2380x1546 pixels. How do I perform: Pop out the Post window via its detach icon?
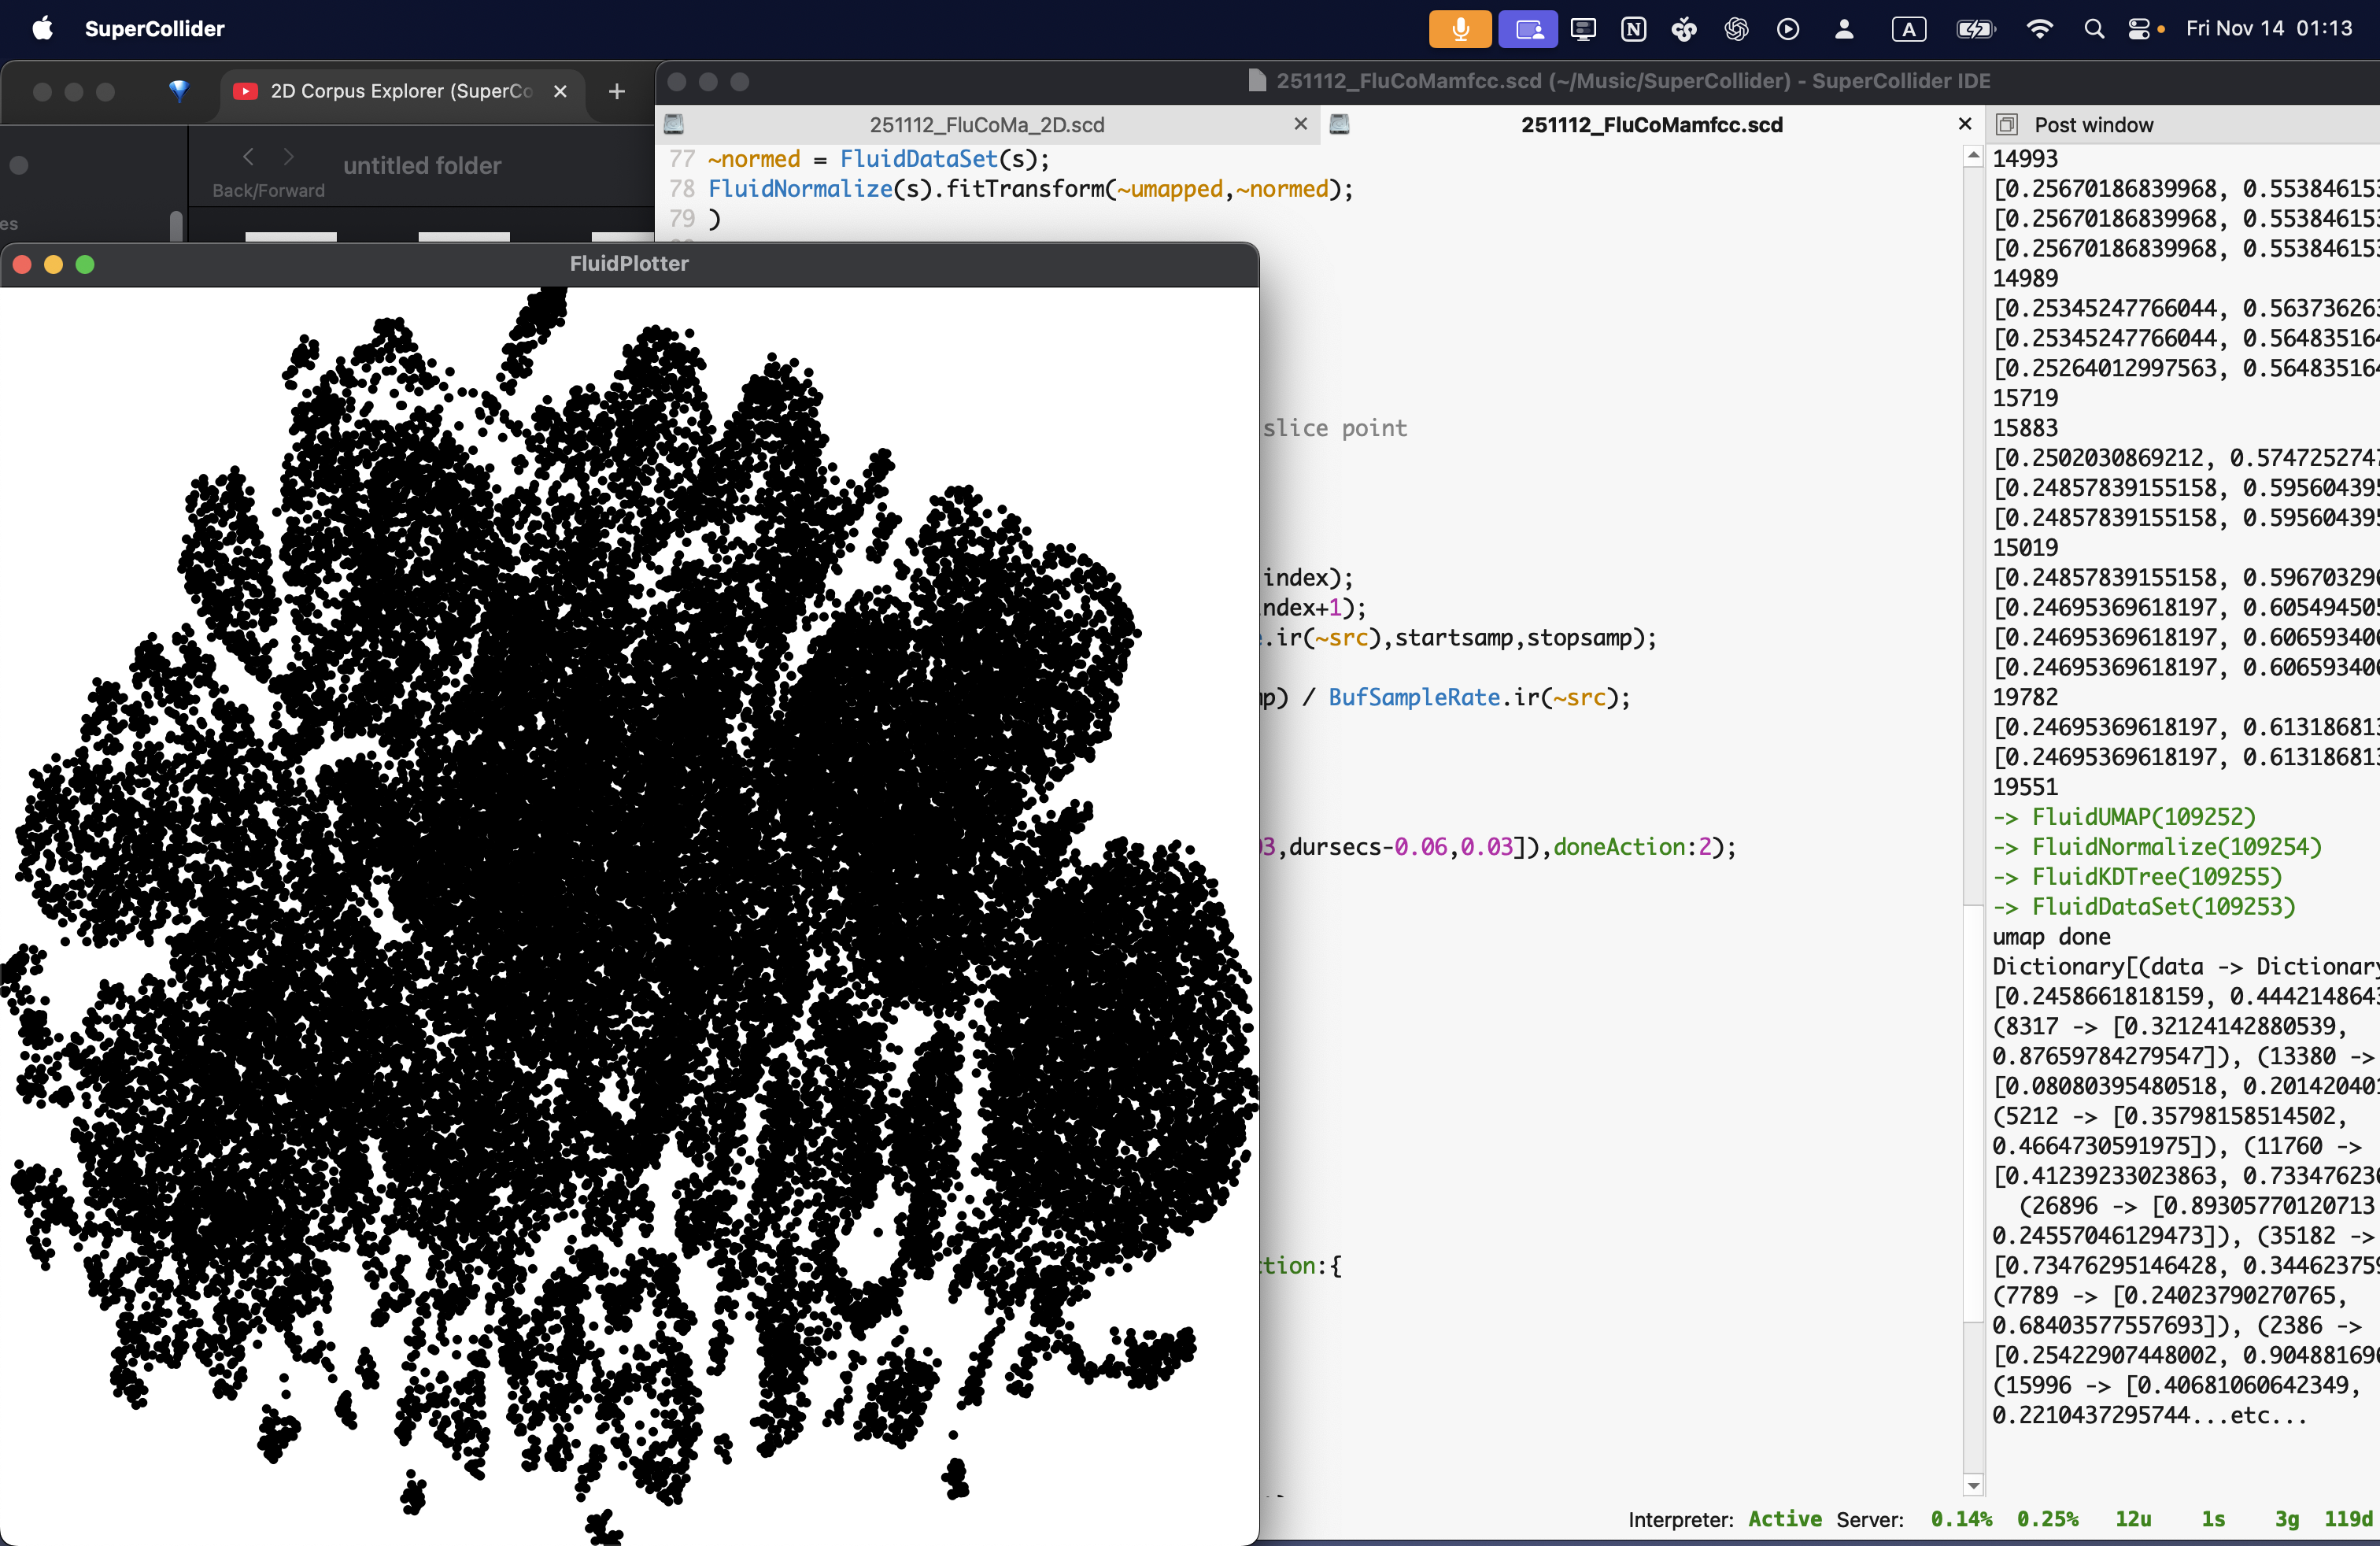[2007, 124]
